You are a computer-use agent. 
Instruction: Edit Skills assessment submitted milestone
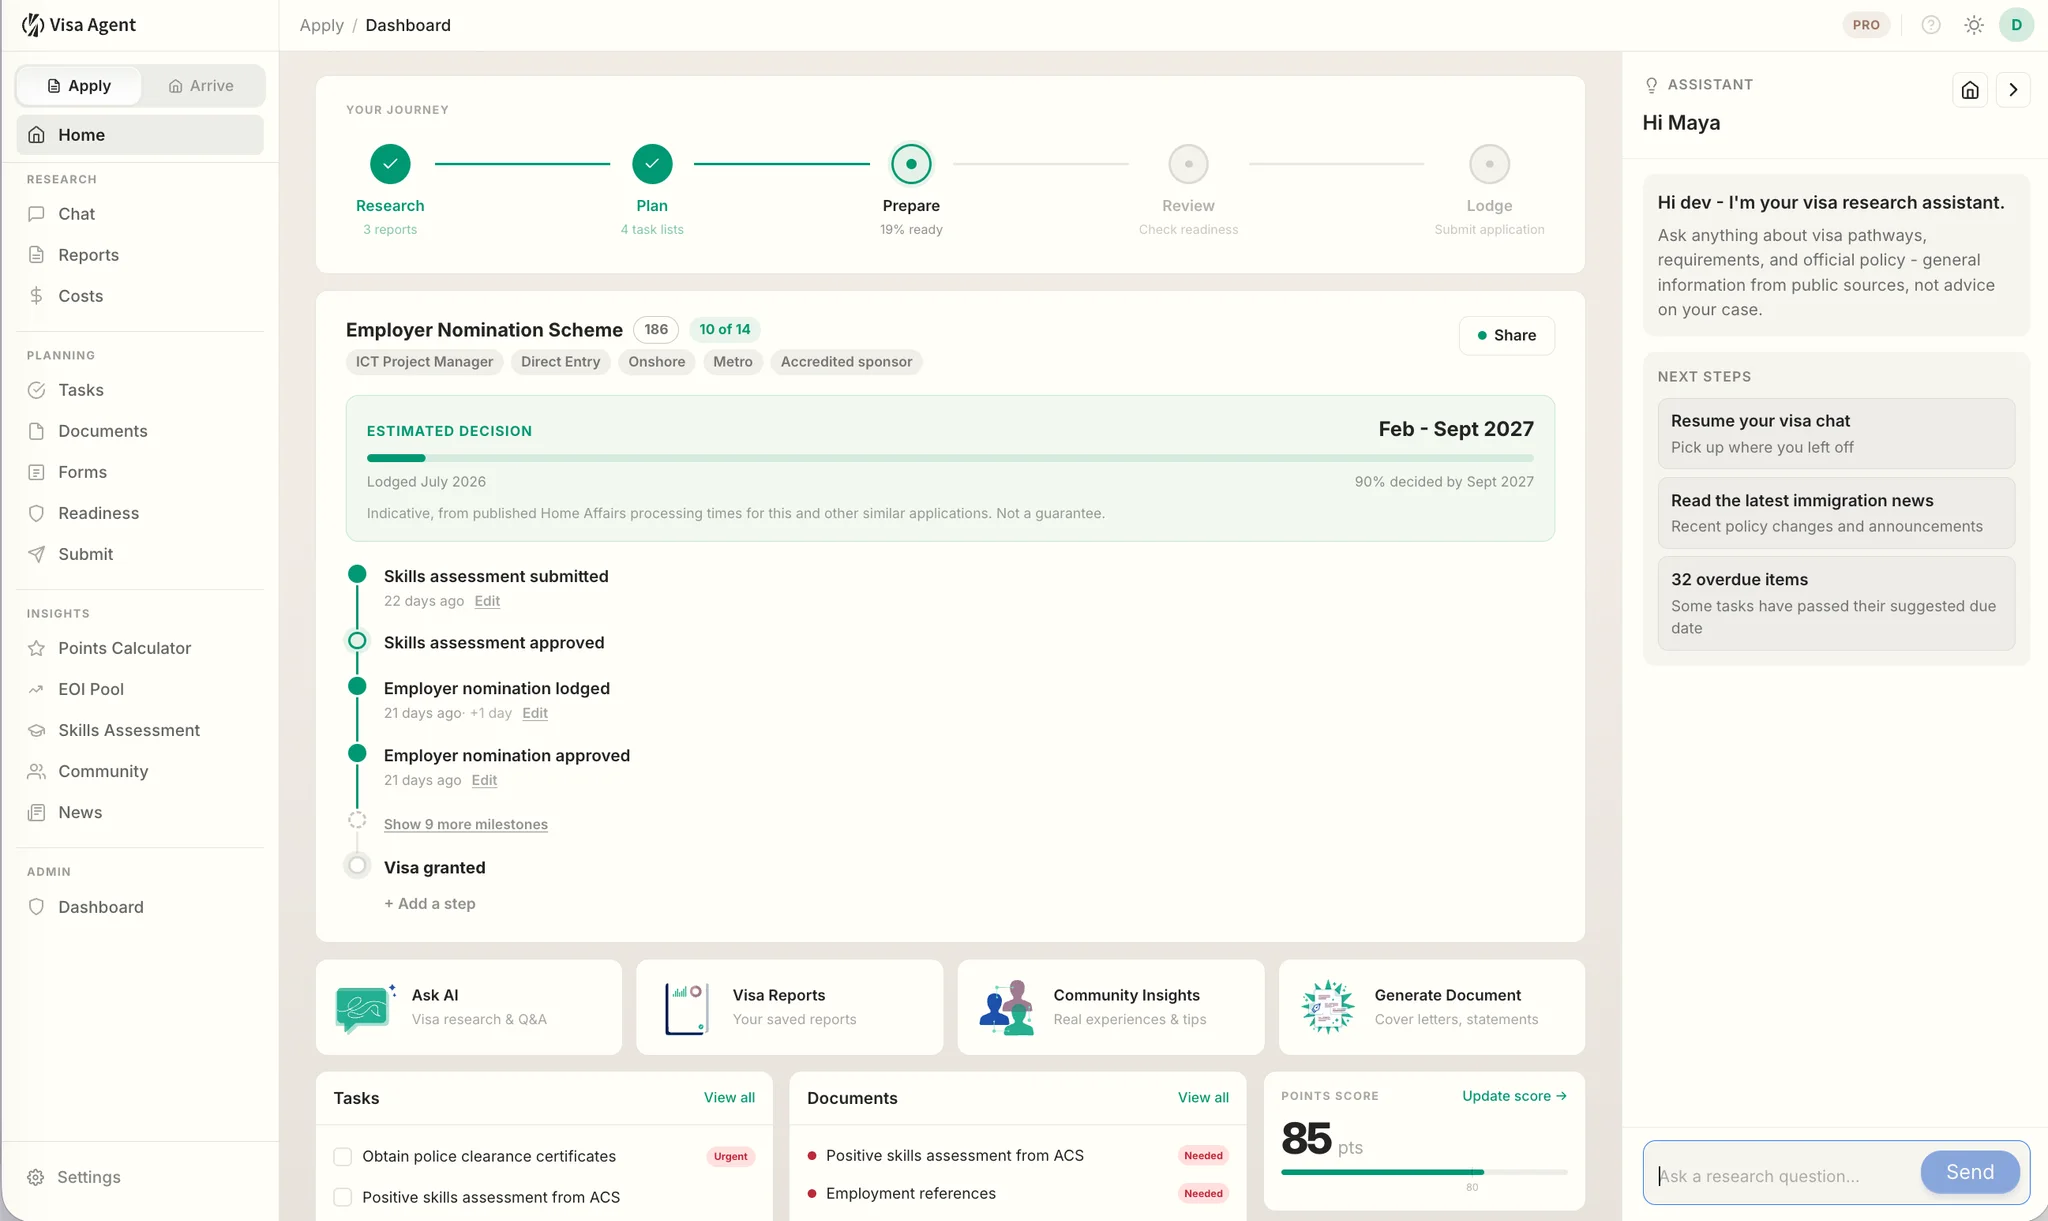pyautogui.click(x=487, y=601)
